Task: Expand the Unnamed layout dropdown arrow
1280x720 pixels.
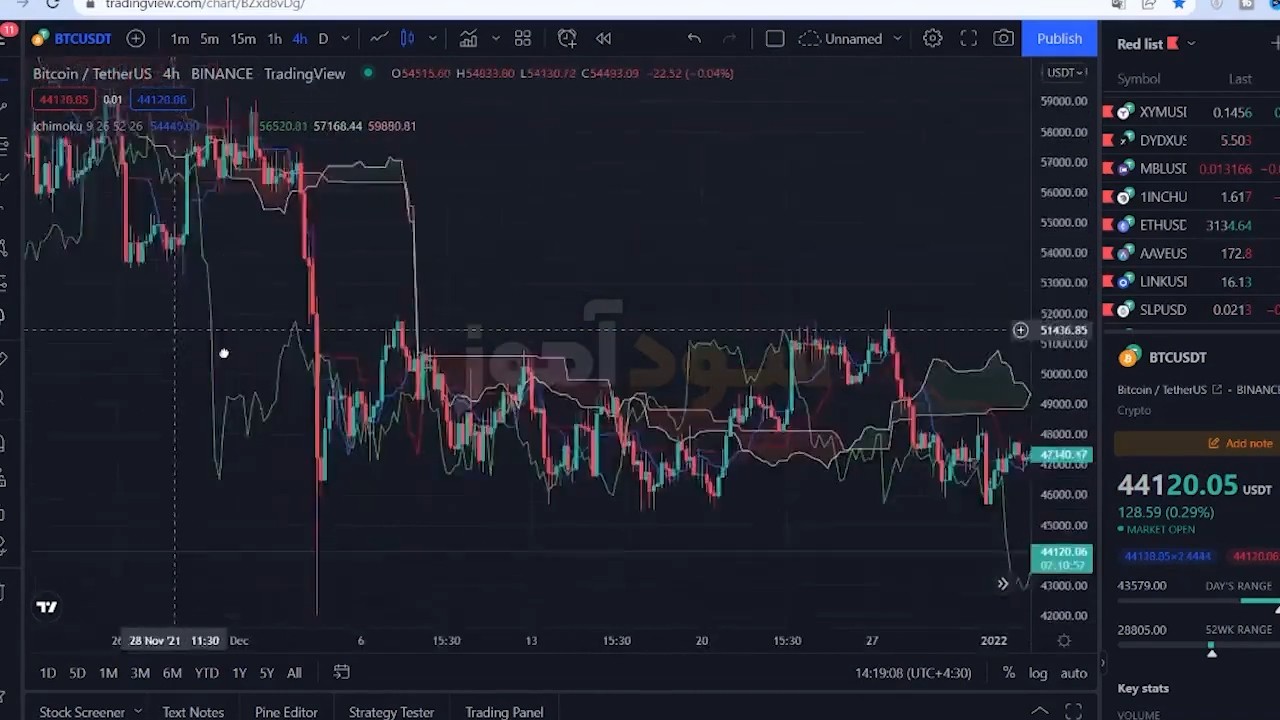Action: tap(897, 39)
